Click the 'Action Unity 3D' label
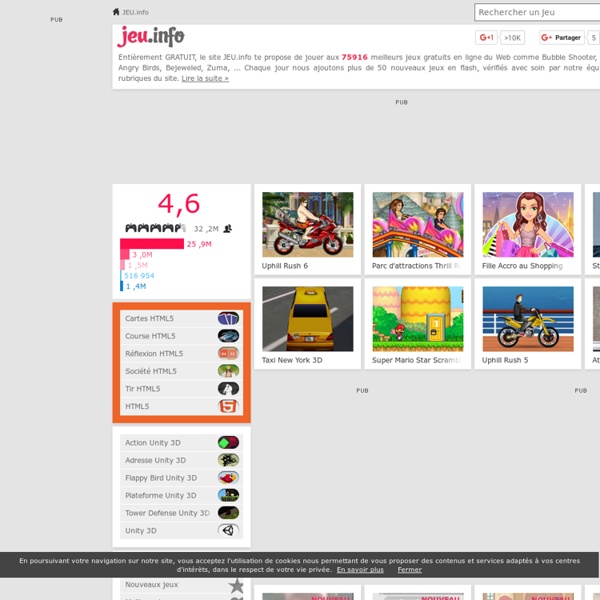This screenshot has width=600, height=600. (x=153, y=443)
